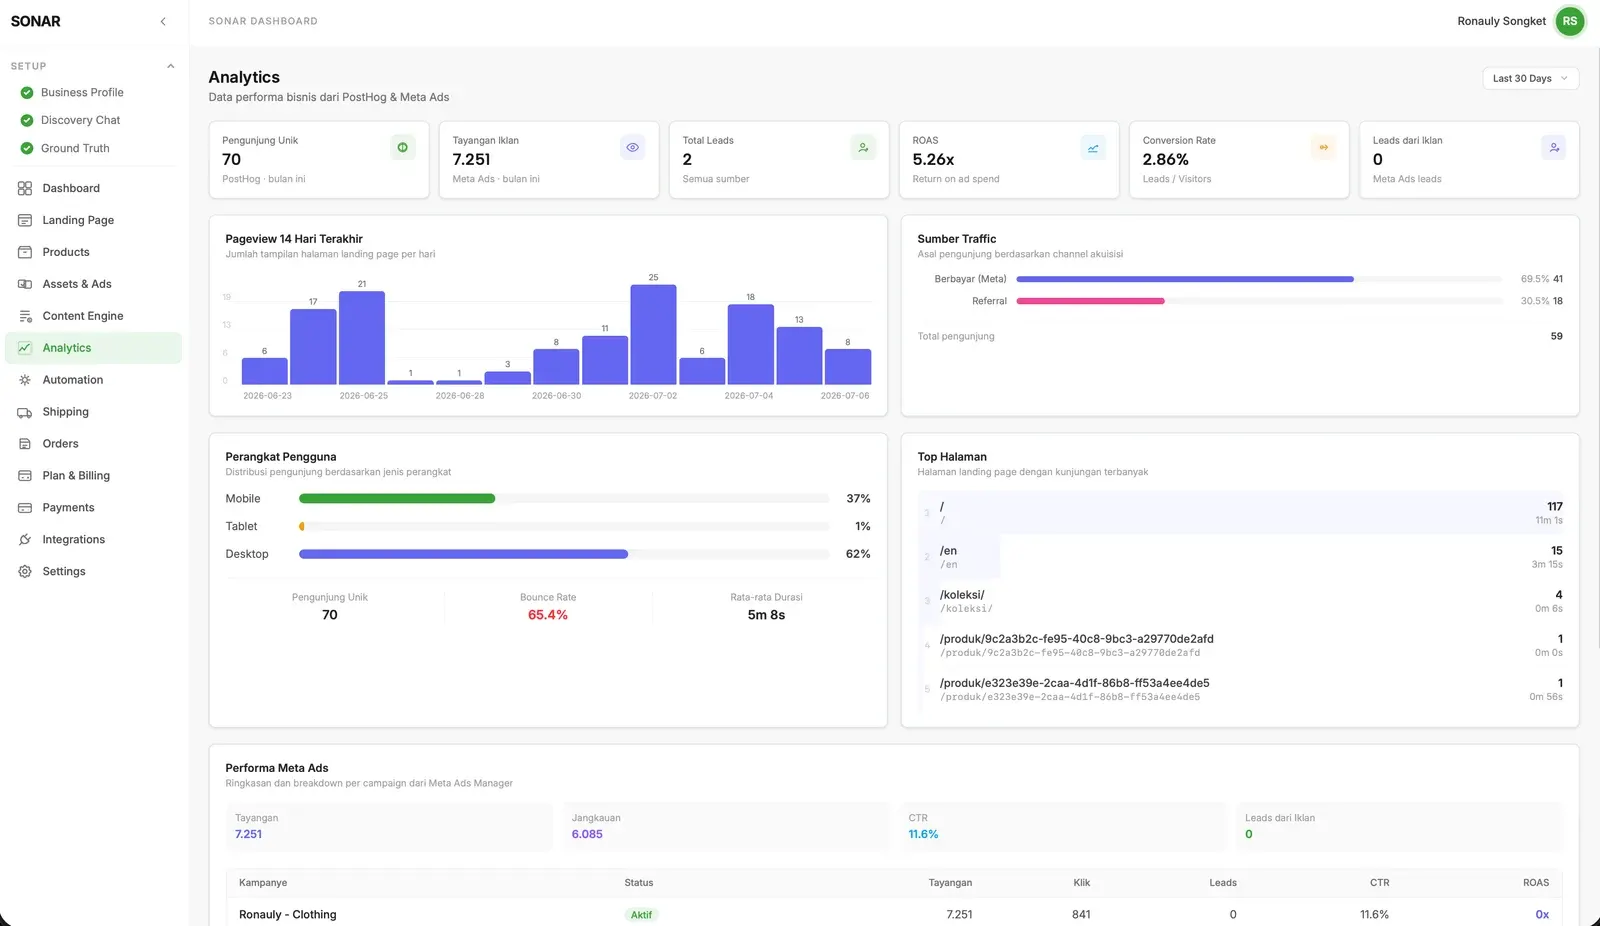Click the Leads dari Iklan icon
1600x926 pixels.
[x=1554, y=148]
